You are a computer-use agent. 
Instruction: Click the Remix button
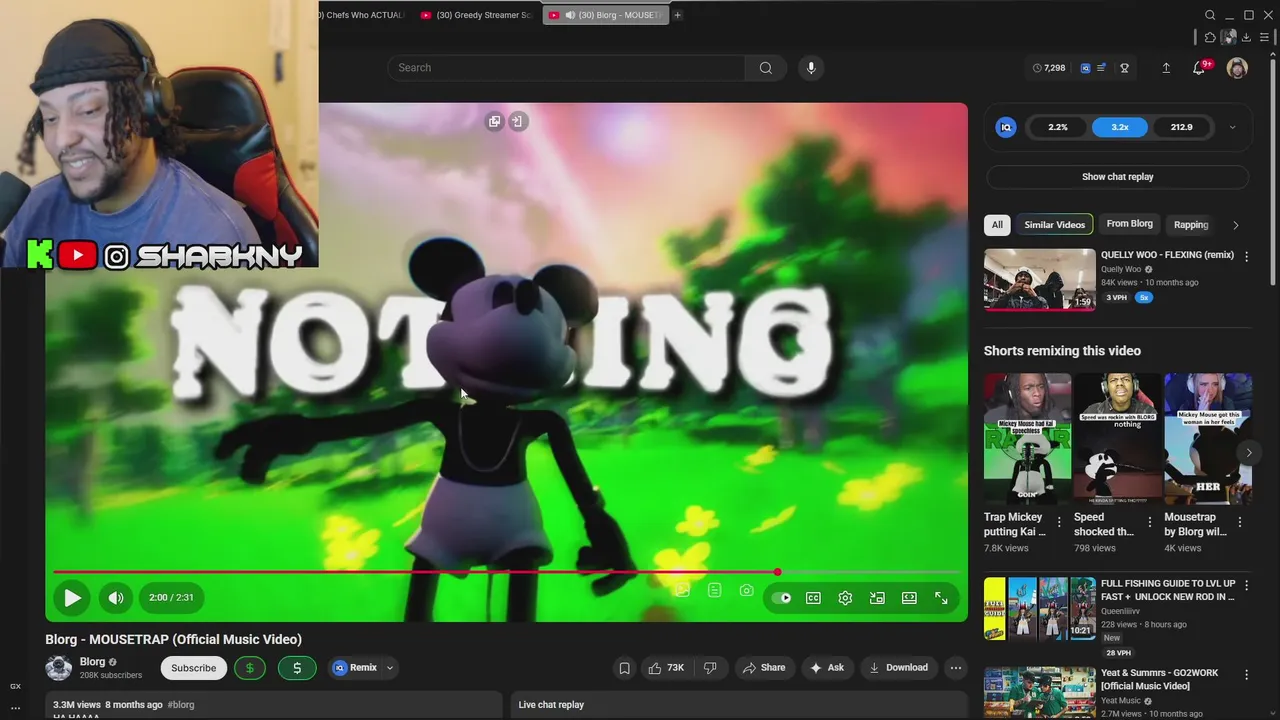coord(355,668)
